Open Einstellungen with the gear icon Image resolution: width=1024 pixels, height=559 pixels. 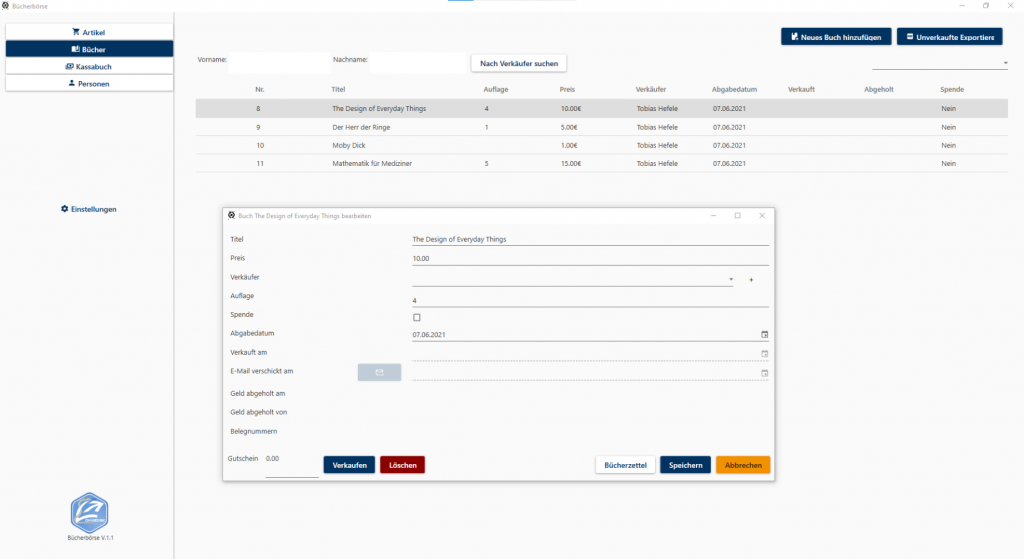pos(89,209)
